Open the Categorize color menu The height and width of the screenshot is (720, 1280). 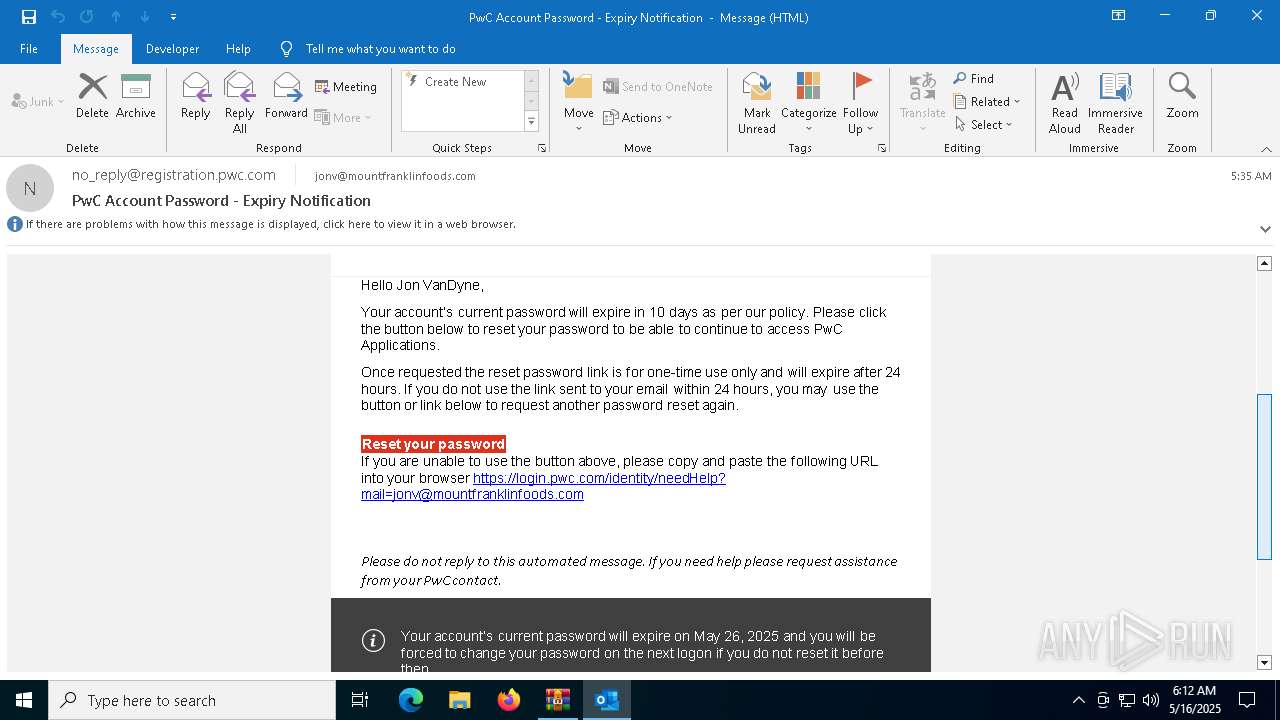808,102
